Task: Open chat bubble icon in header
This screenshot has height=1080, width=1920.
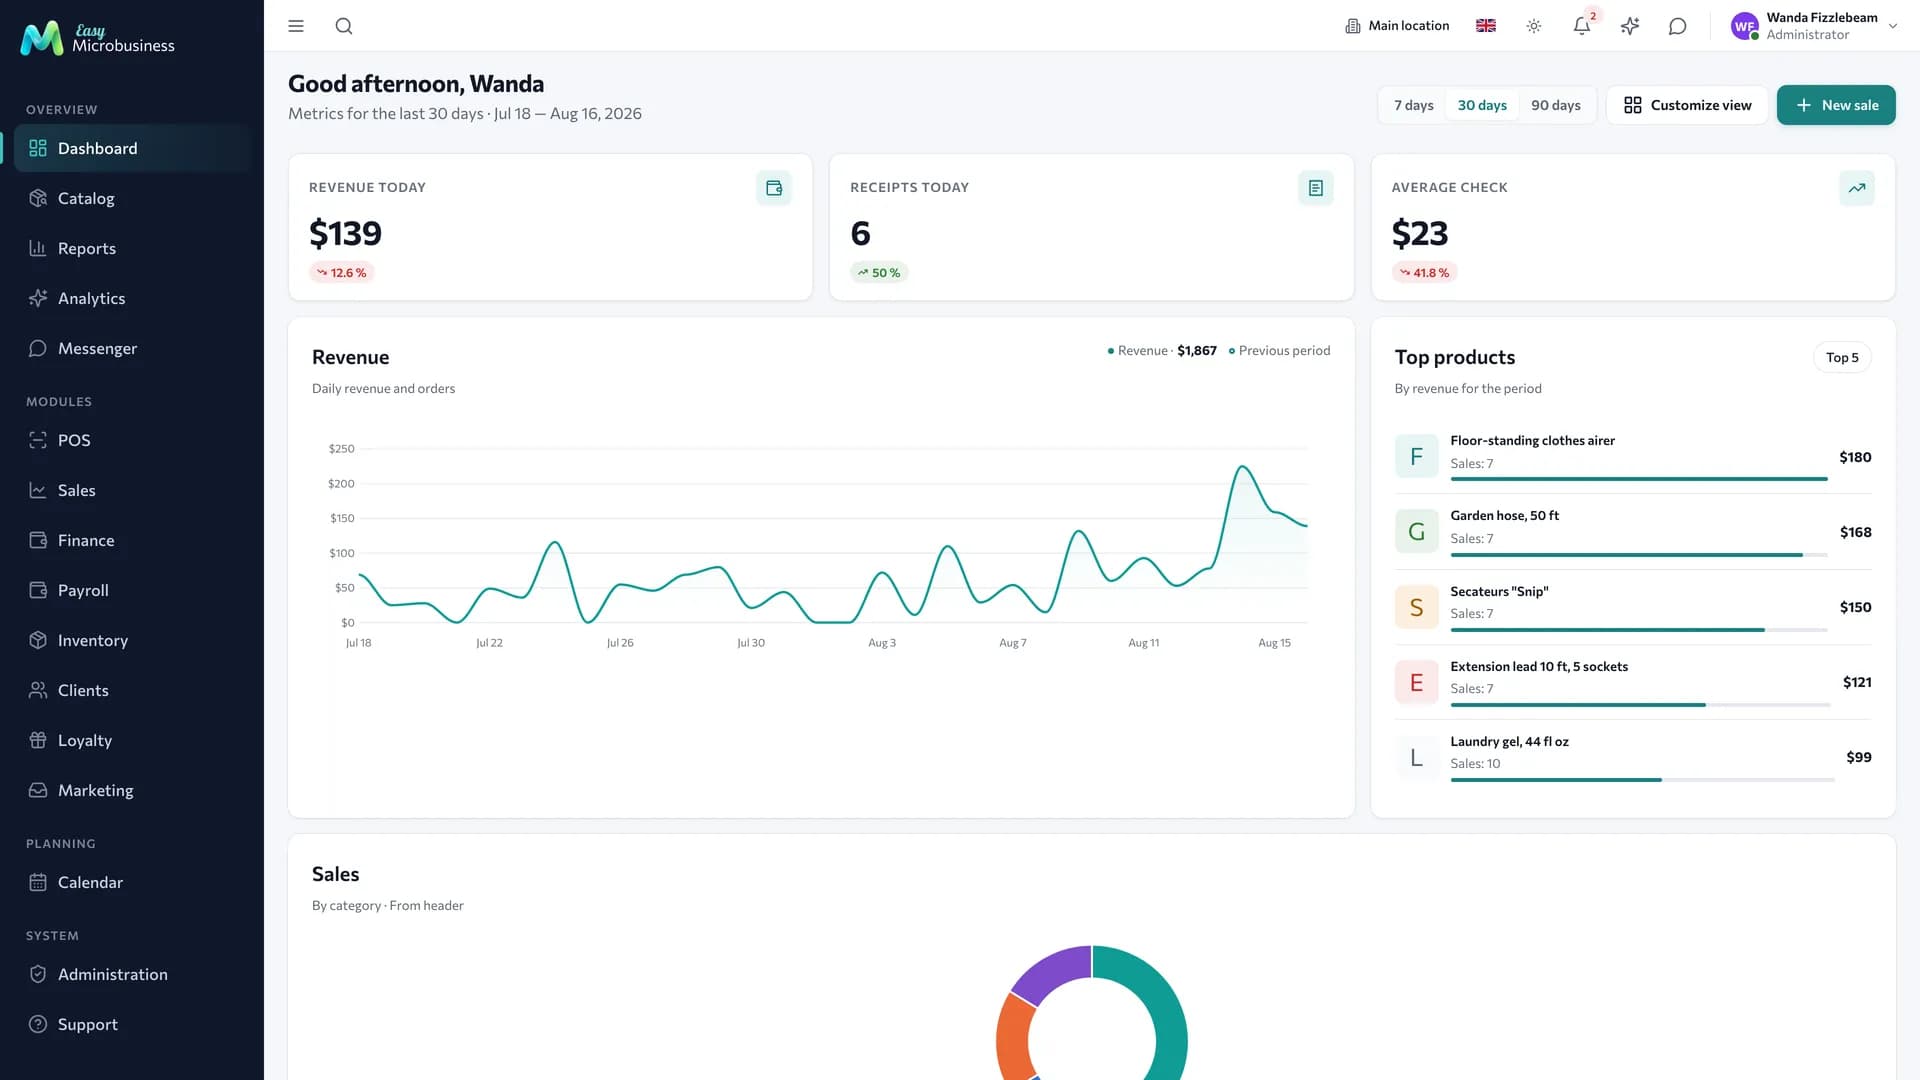Action: coord(1678,26)
